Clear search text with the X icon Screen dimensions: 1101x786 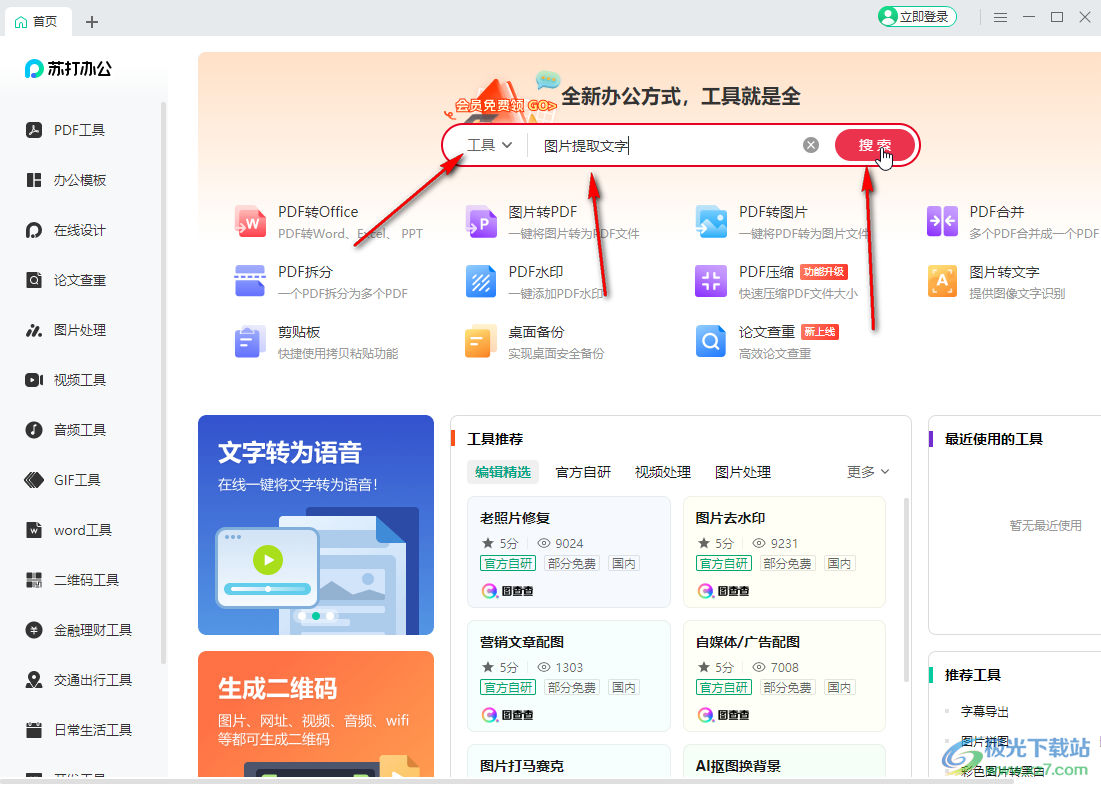tap(811, 145)
